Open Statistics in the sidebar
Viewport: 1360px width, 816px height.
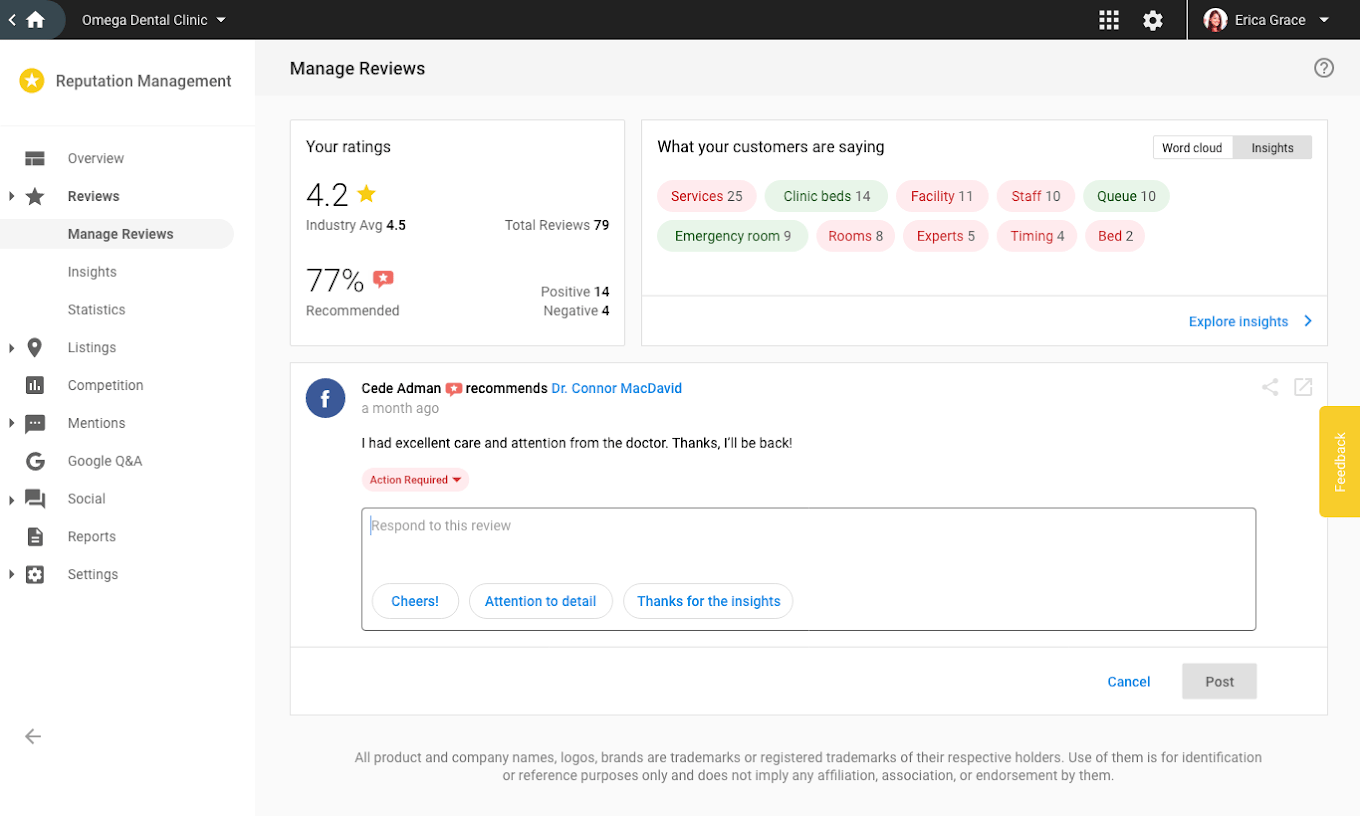pos(97,310)
